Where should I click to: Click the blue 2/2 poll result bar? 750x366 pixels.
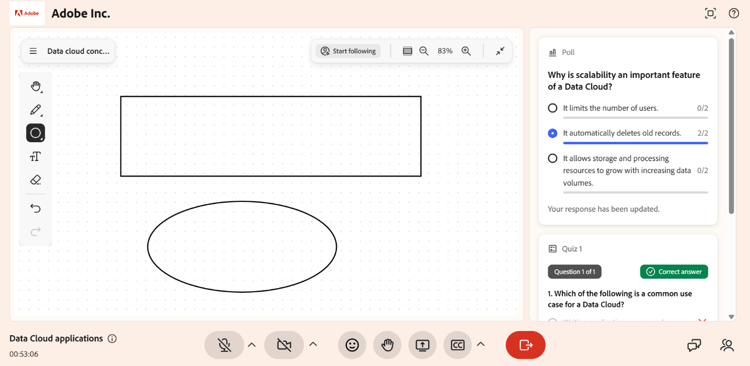tap(635, 143)
